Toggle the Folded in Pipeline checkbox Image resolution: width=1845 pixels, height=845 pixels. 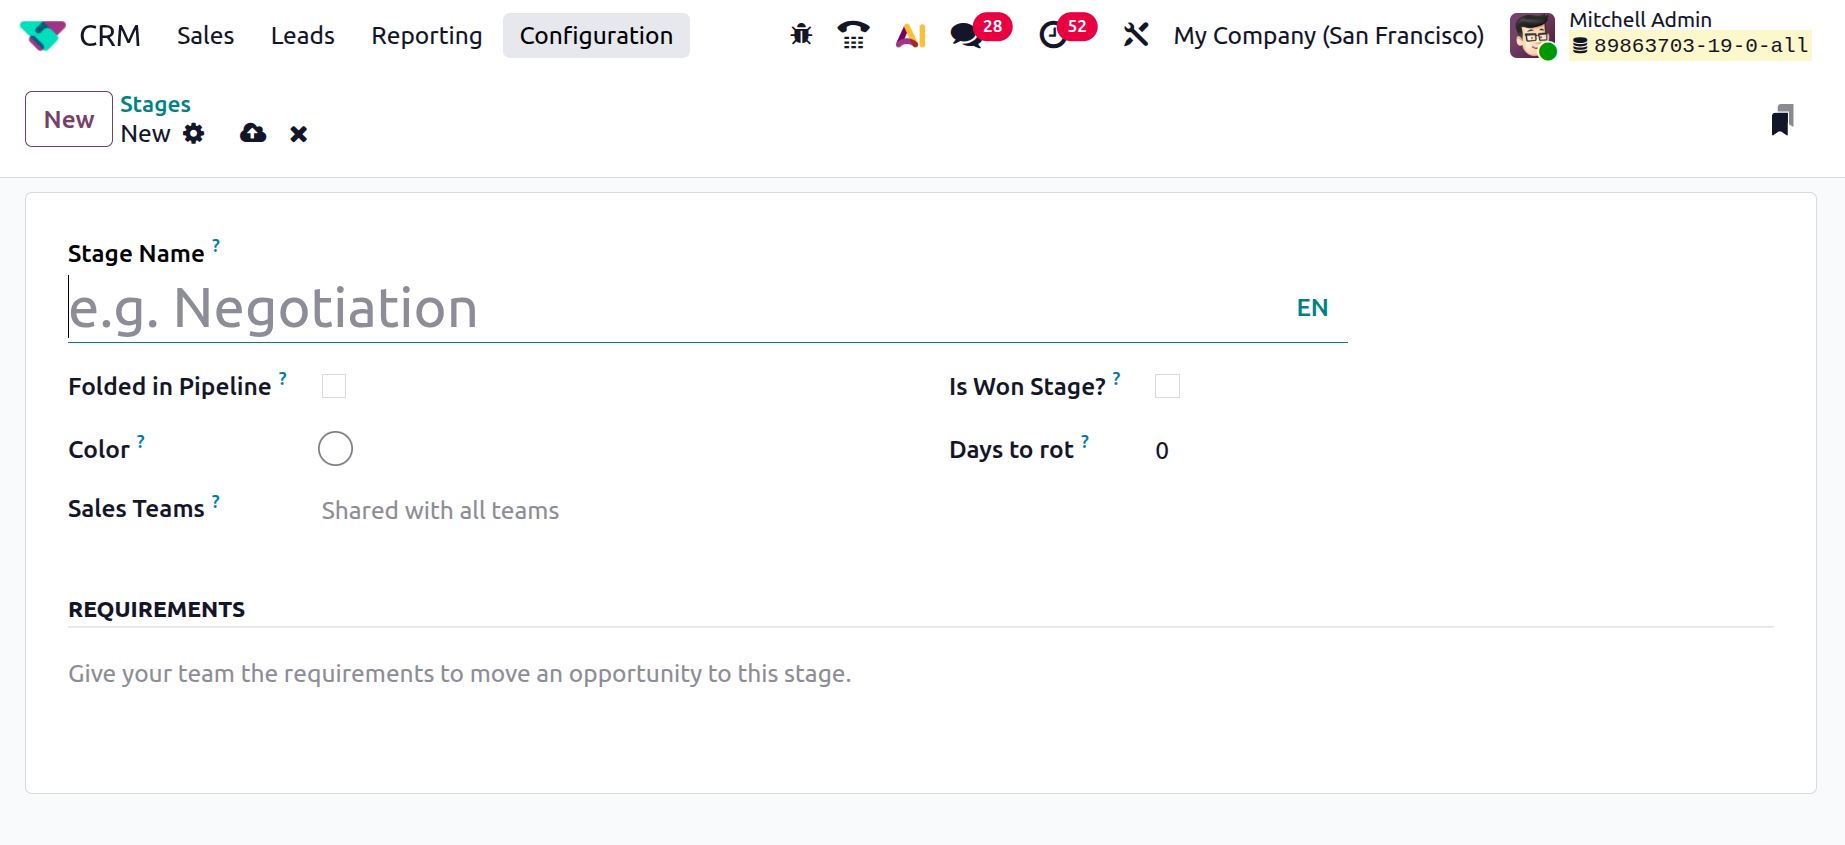pyautogui.click(x=334, y=386)
